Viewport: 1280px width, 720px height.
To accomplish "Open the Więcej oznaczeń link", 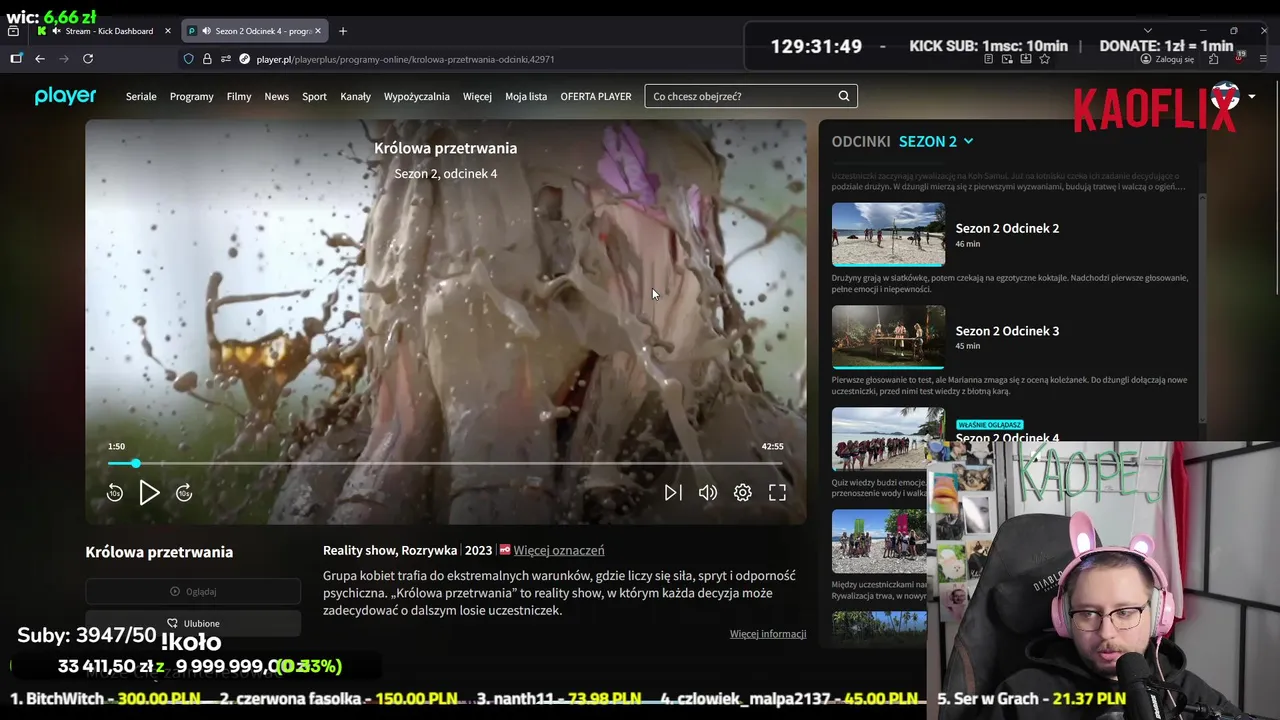I will click(559, 550).
